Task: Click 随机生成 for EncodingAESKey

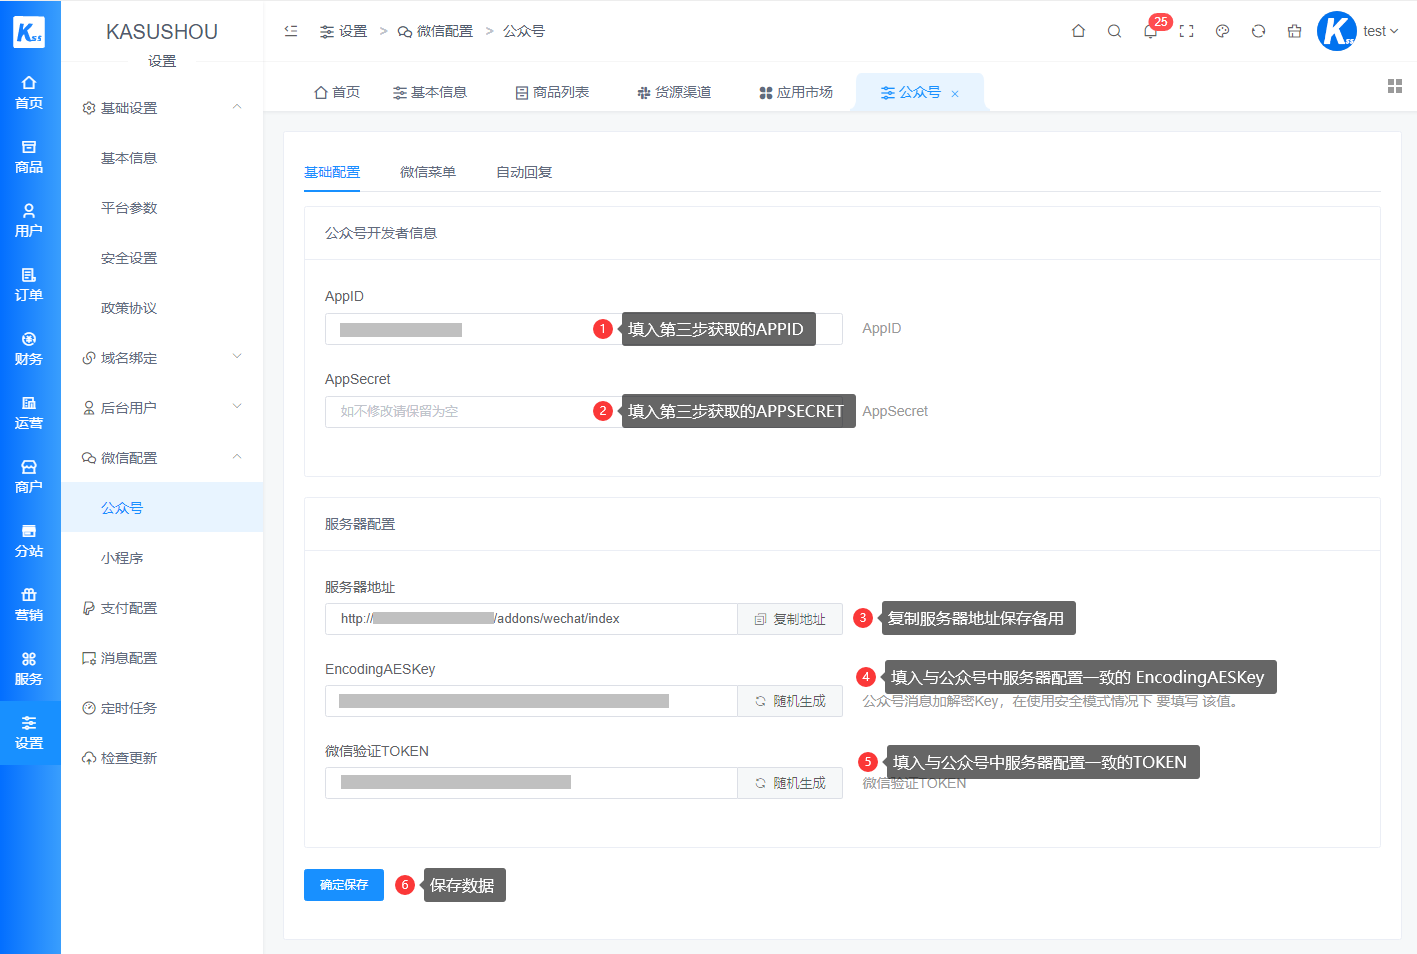Action: 790,701
